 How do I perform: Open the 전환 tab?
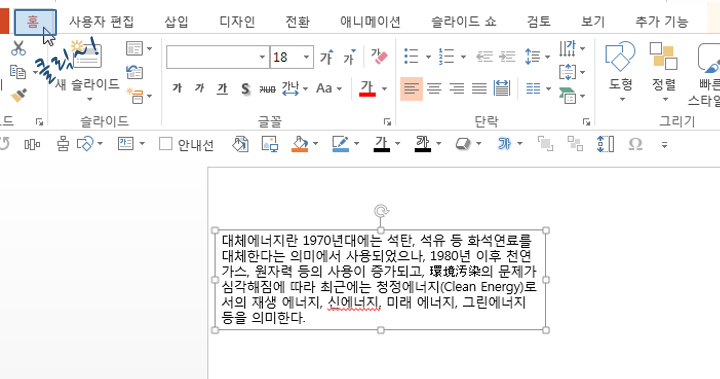[298, 22]
